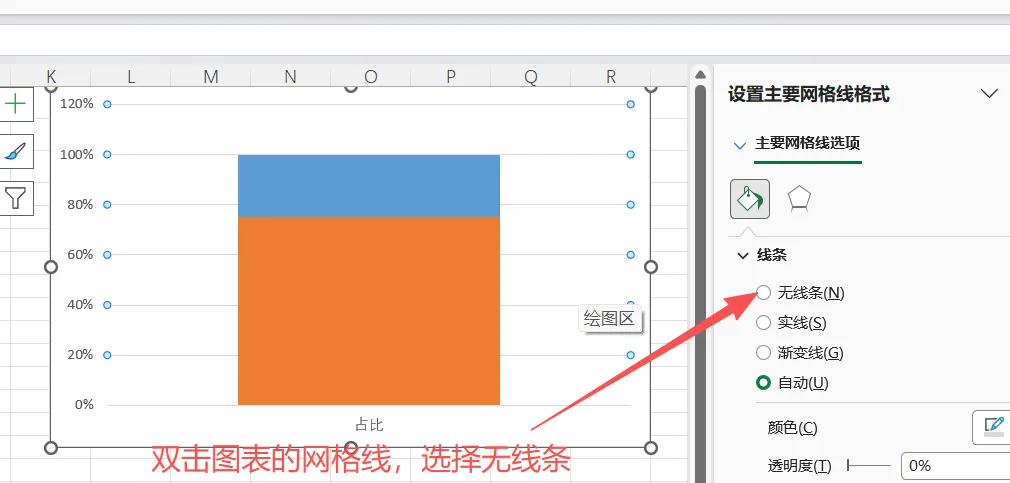Collapse the 线条 section
This screenshot has width=1010, height=483.
[x=741, y=256]
